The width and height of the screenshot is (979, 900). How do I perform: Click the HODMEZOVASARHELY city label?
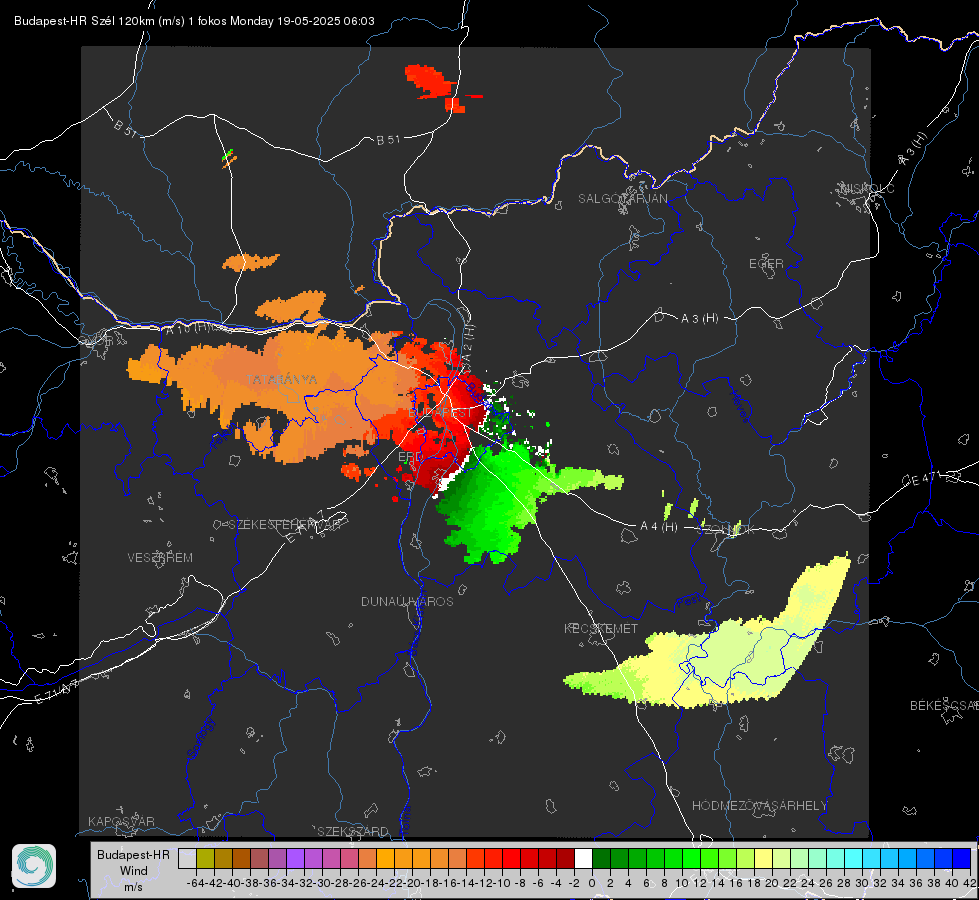tap(759, 806)
